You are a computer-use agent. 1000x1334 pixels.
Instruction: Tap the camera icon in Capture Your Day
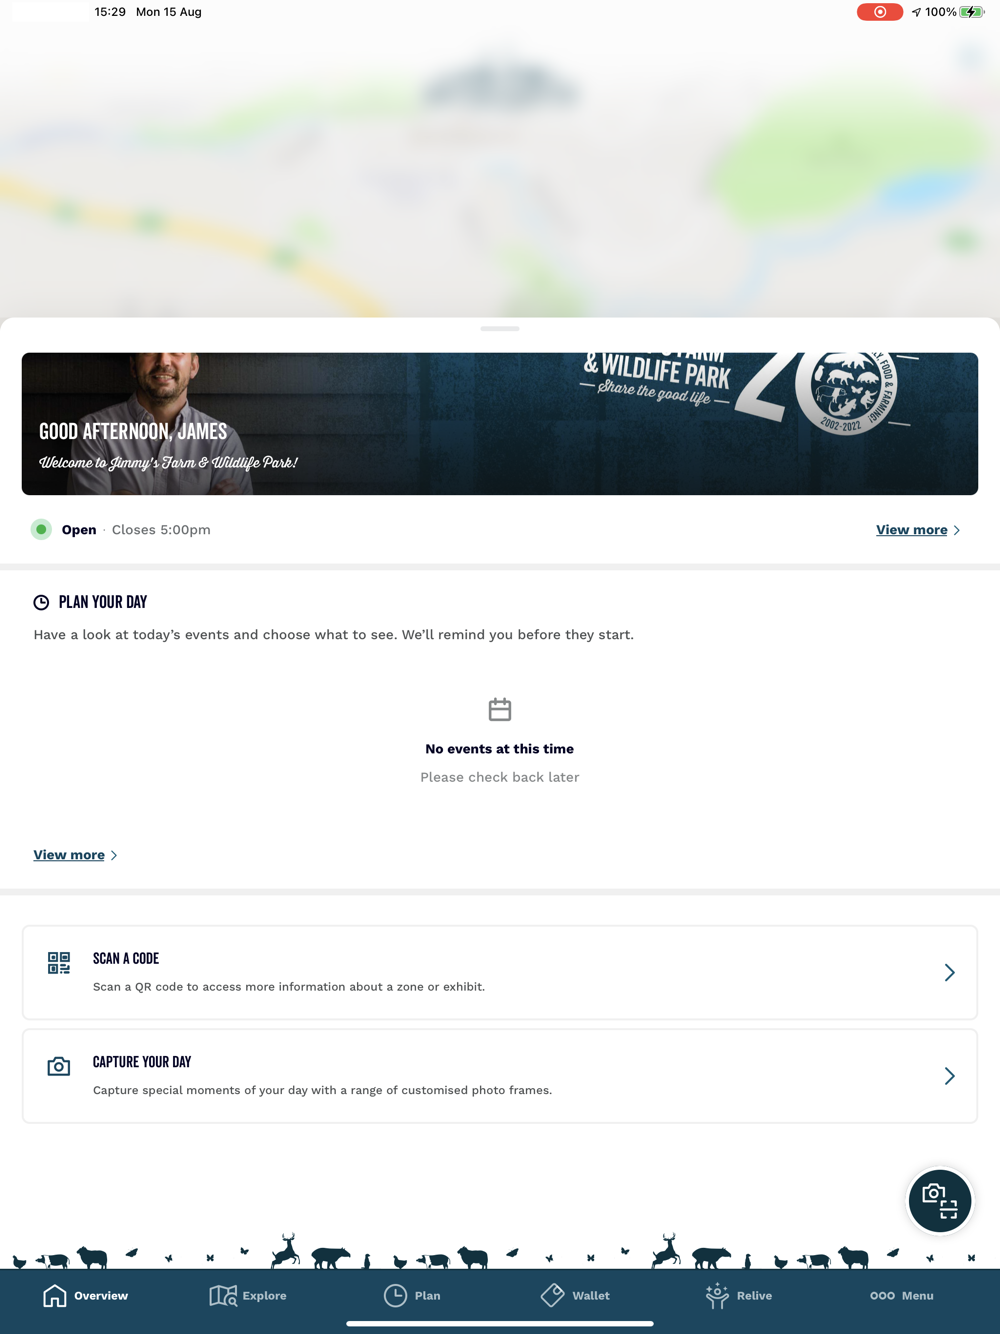coord(59,1066)
